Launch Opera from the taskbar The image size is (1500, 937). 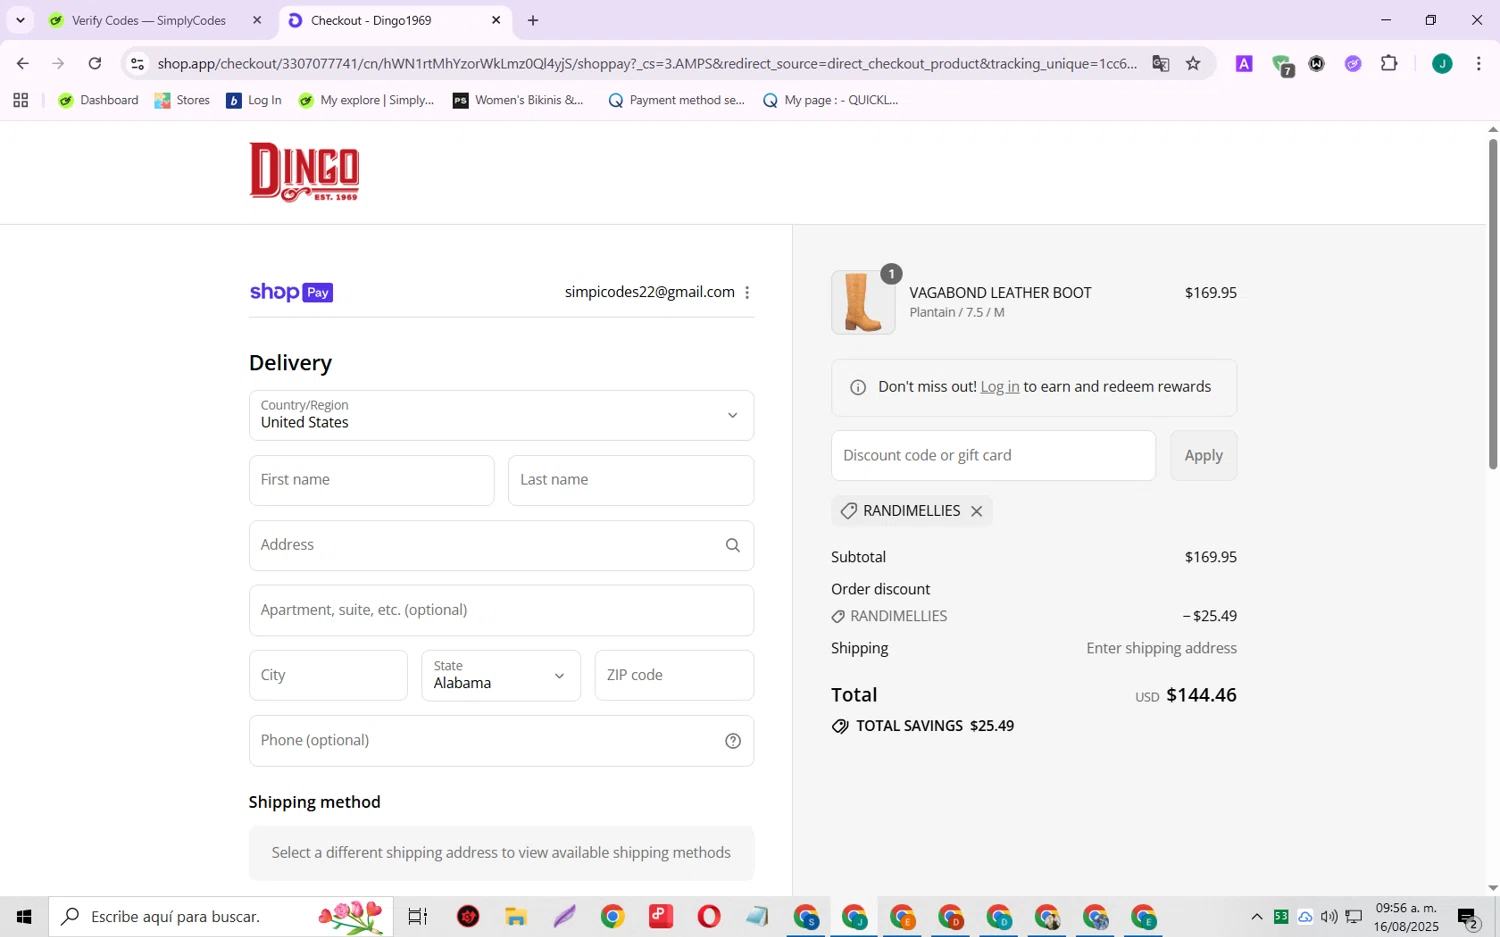point(709,916)
